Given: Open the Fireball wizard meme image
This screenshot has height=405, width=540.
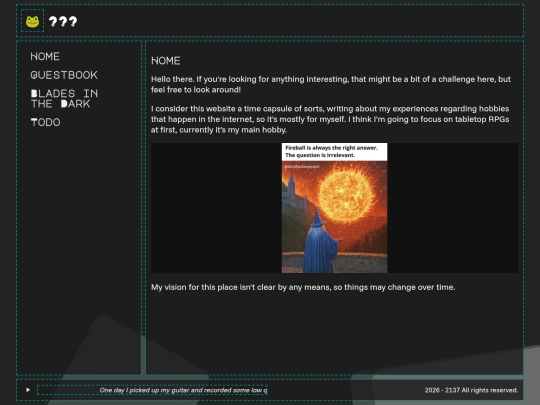Looking at the screenshot, I should [334, 208].
